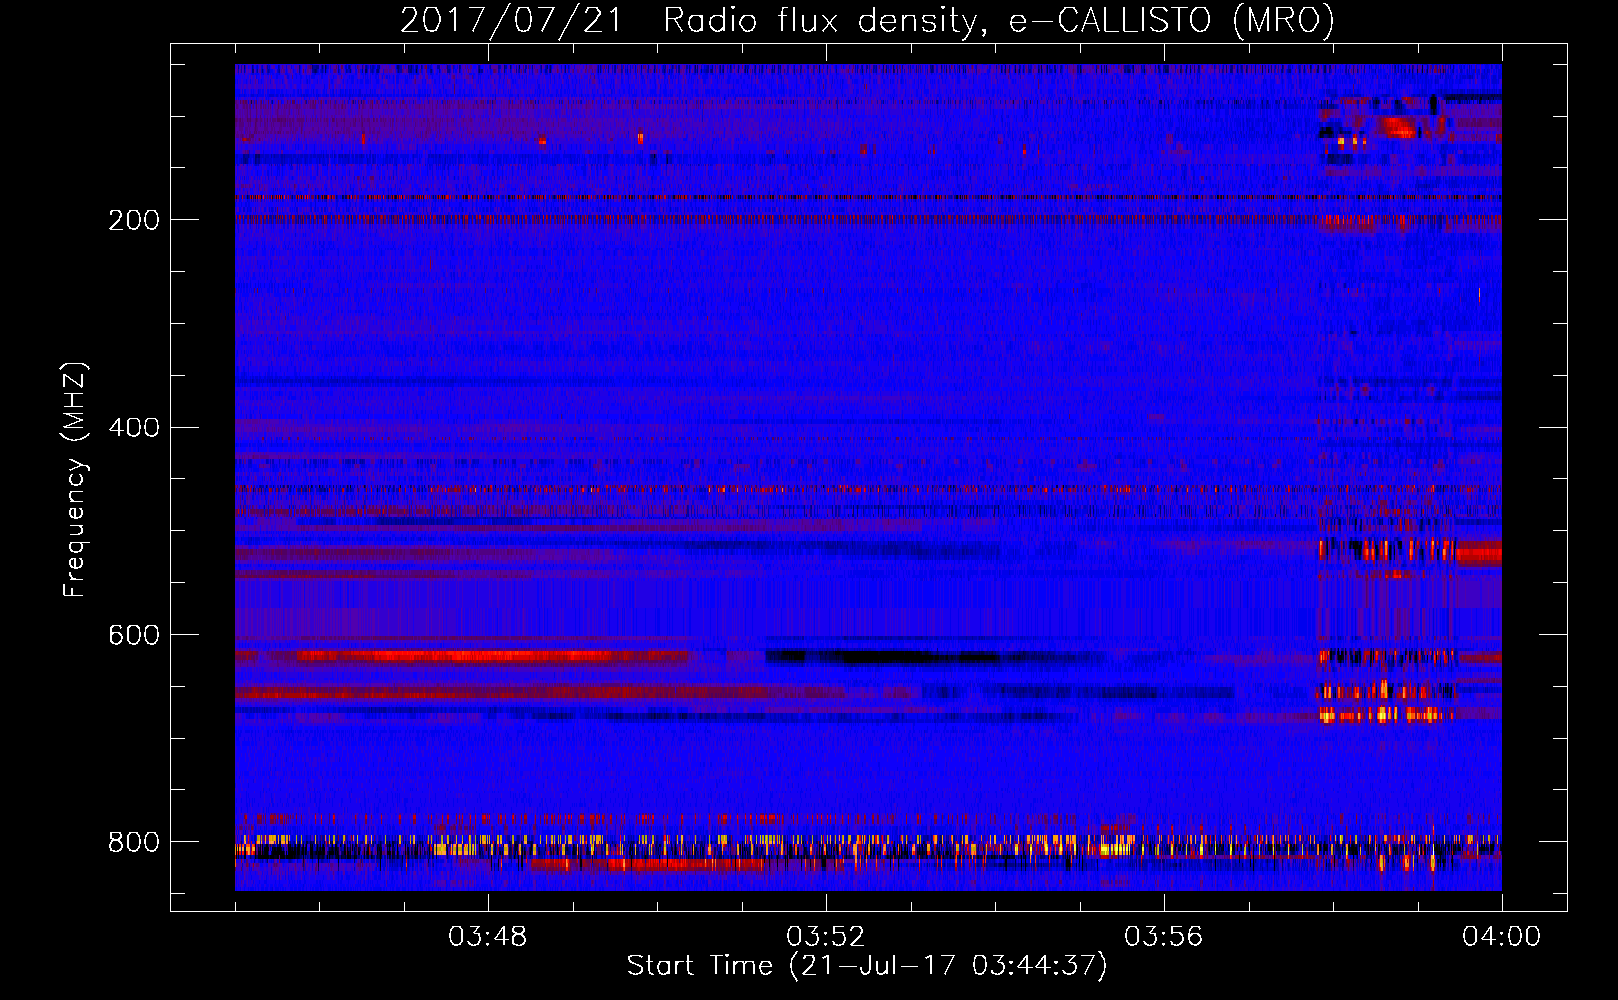Click the red burst at top right near 100 MHz
The height and width of the screenshot is (1000, 1618).
pyautogui.click(x=1399, y=127)
